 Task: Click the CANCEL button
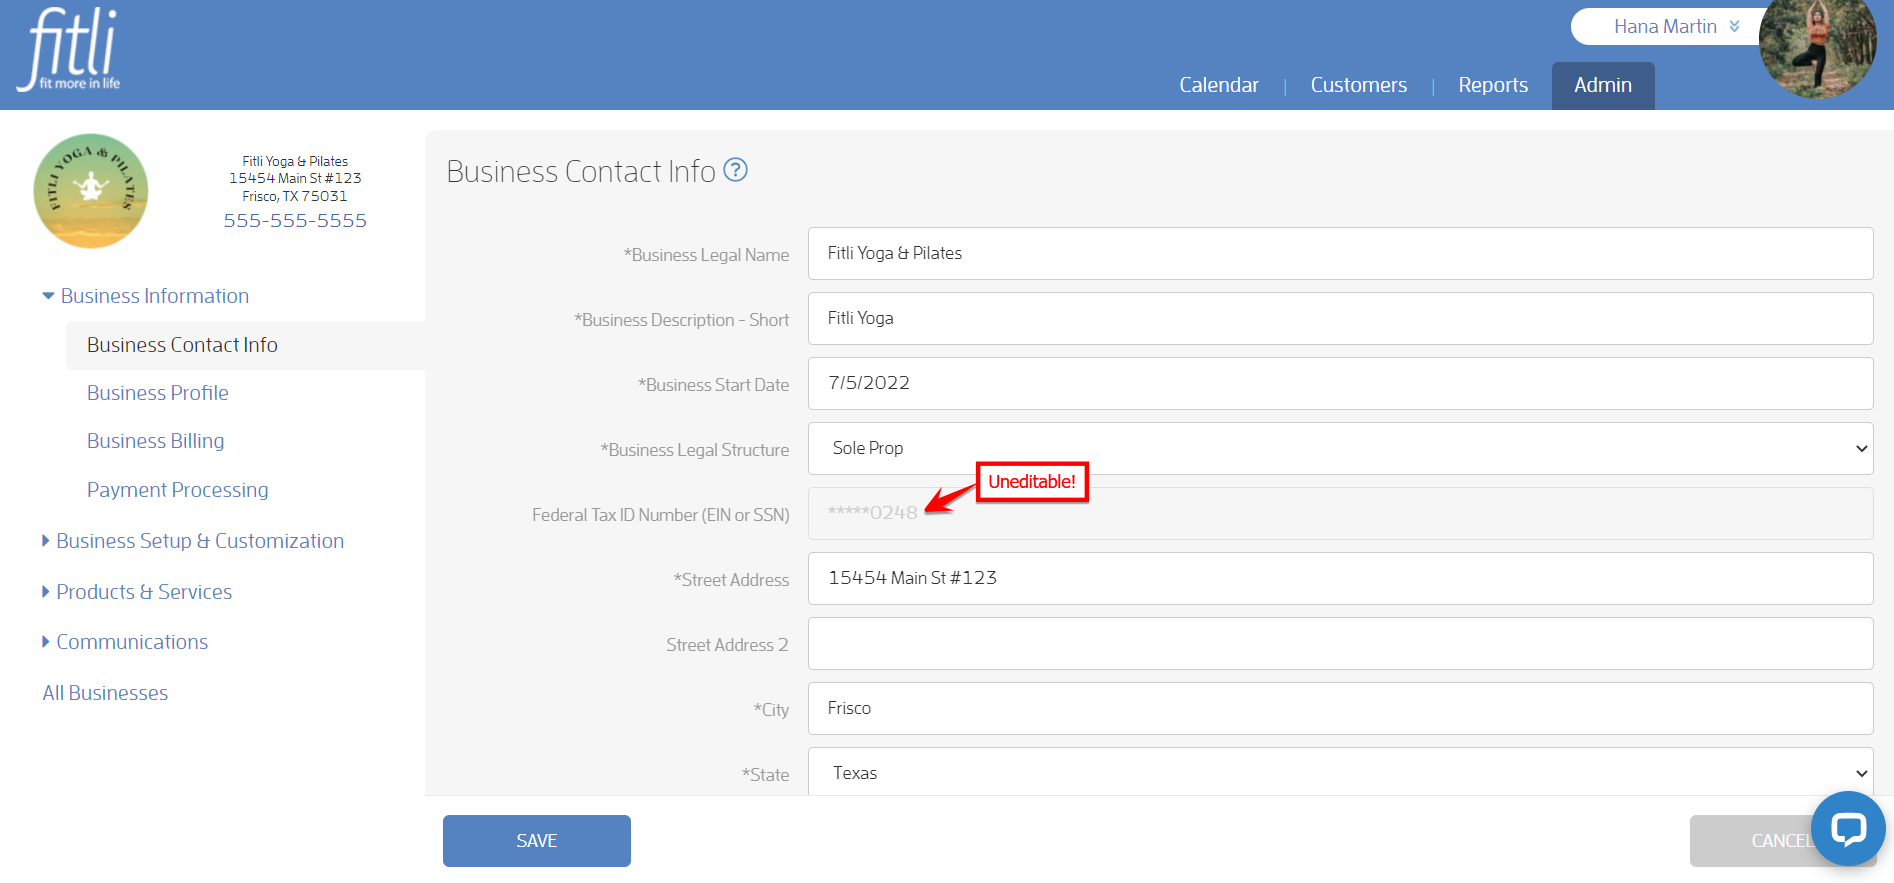pyautogui.click(x=1782, y=841)
